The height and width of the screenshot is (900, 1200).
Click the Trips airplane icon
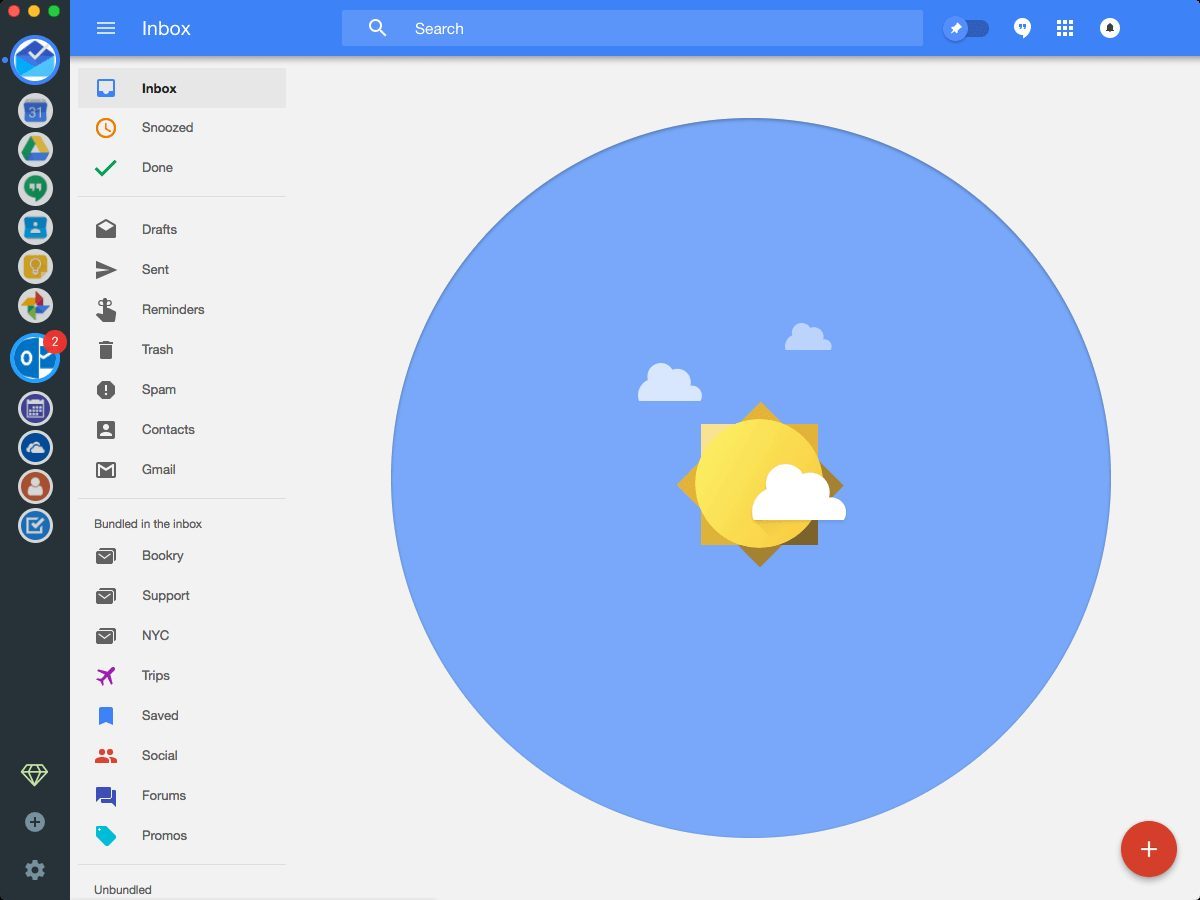click(106, 676)
